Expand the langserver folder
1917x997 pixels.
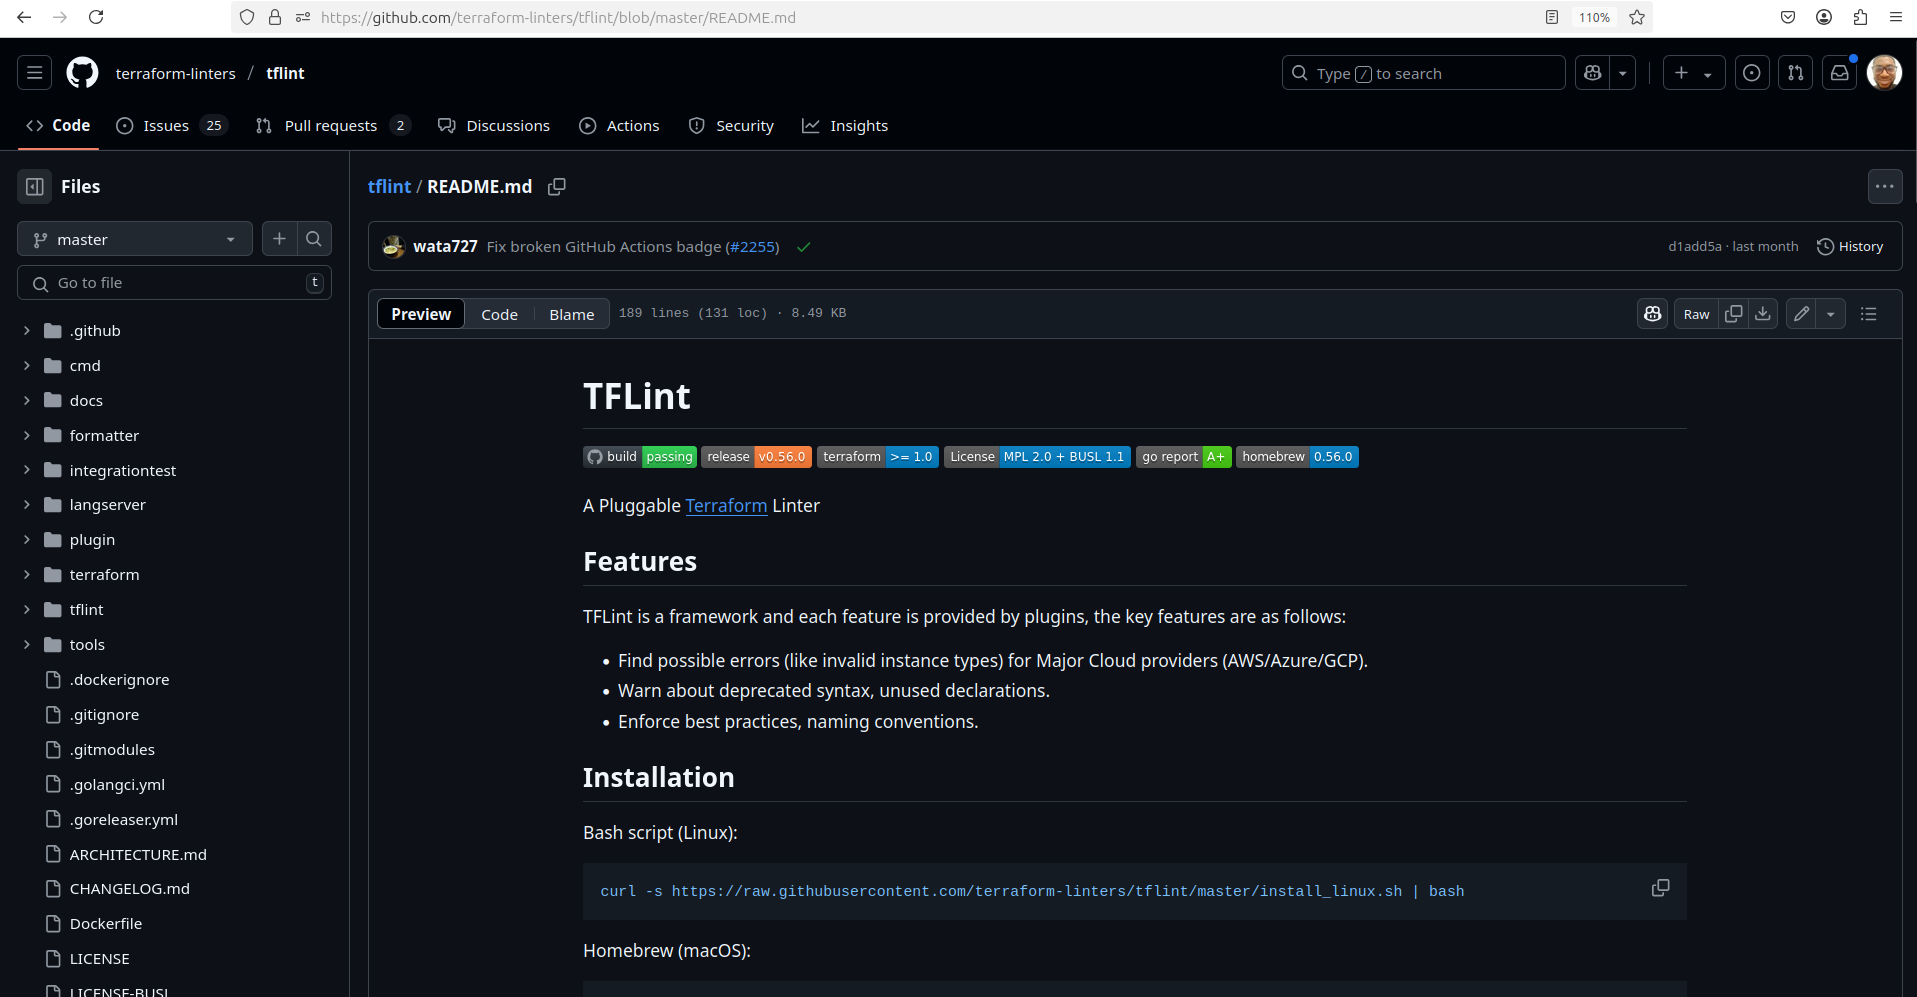pos(27,504)
